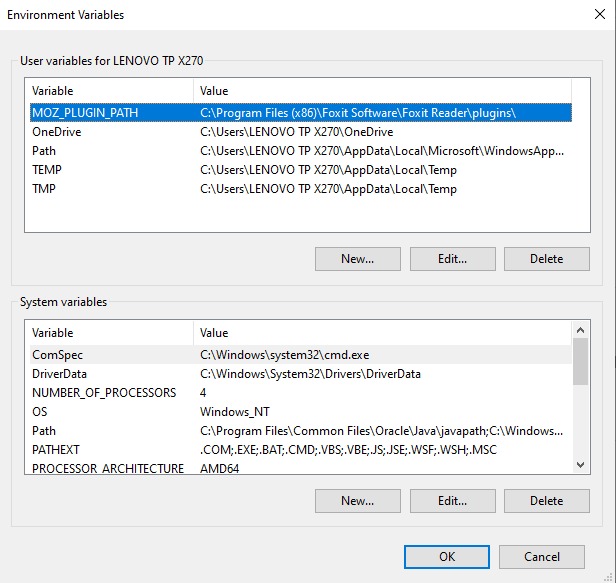Click New button under User variables
This screenshot has height=583, width=616.
pos(357,259)
